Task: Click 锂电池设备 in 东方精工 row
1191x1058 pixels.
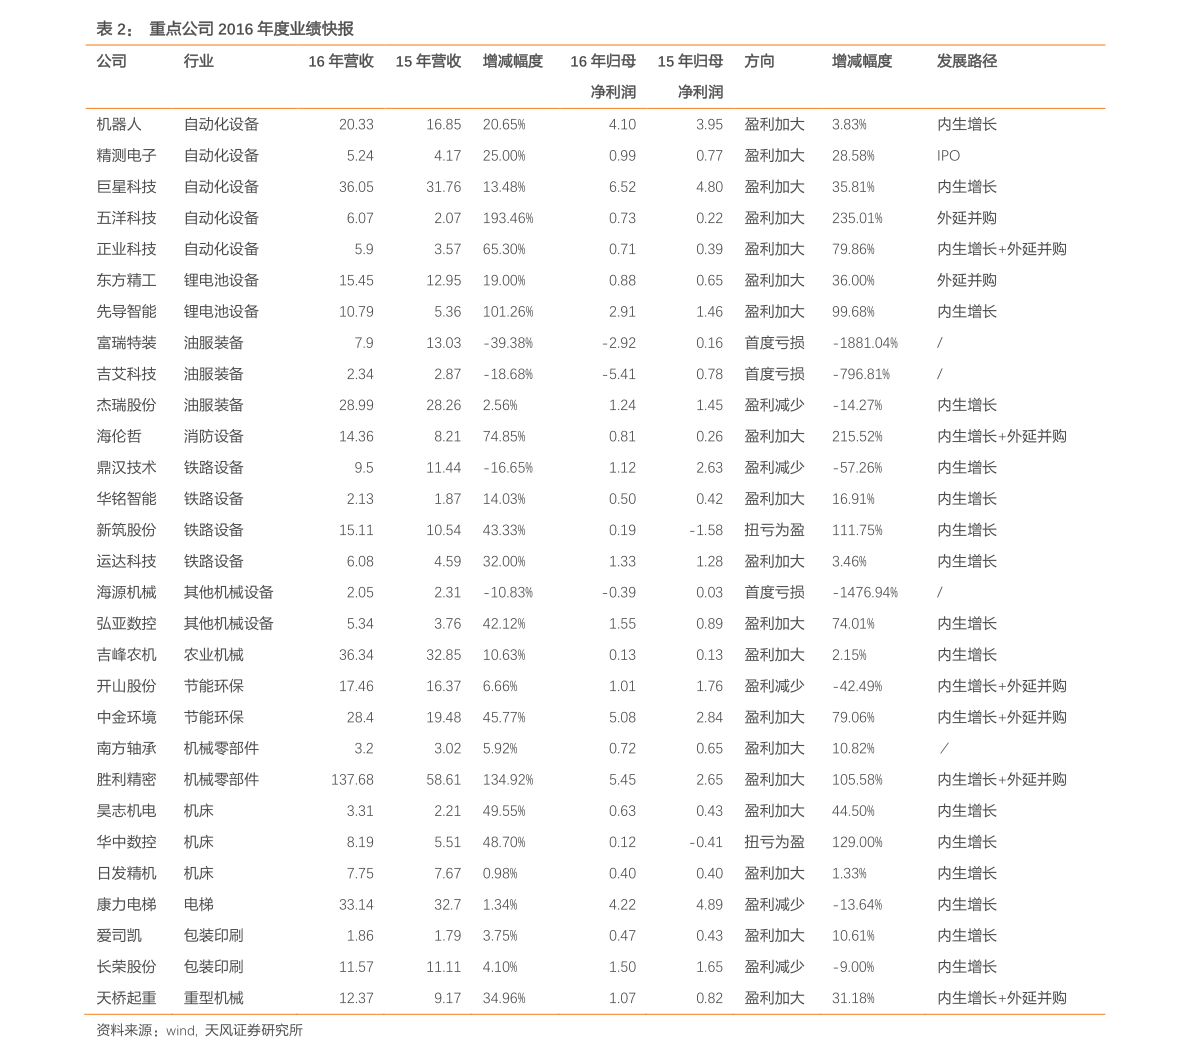Action: [x=222, y=280]
